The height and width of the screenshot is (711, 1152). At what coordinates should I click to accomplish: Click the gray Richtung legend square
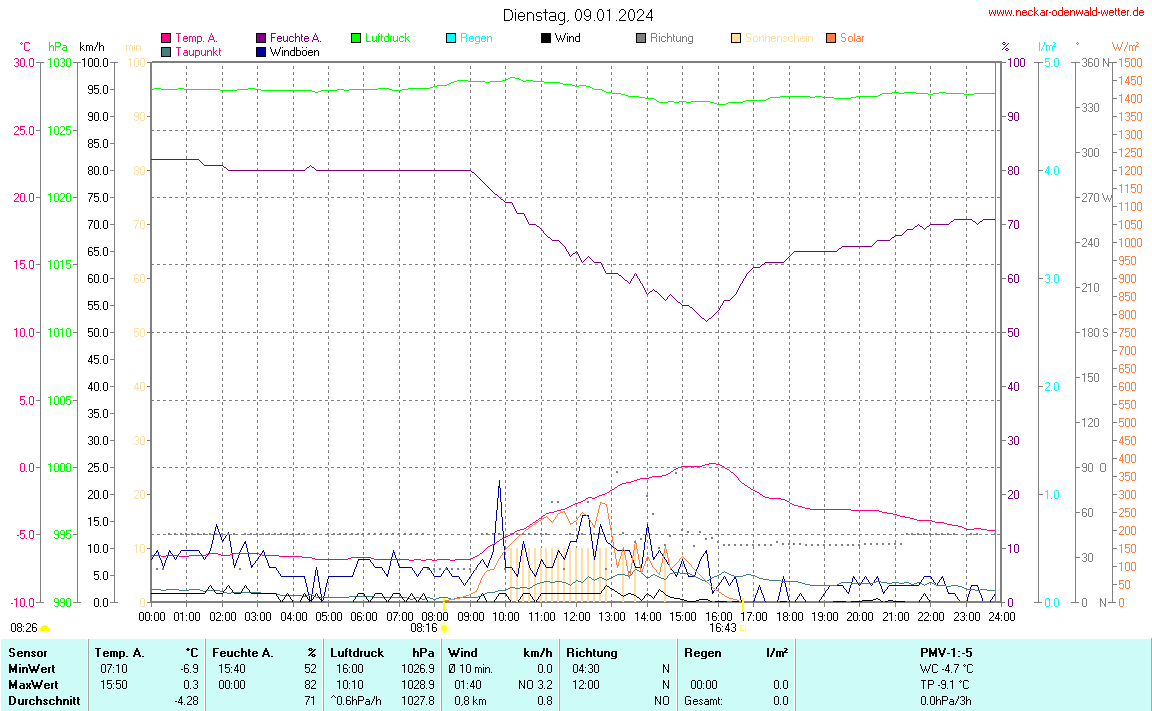(641, 38)
